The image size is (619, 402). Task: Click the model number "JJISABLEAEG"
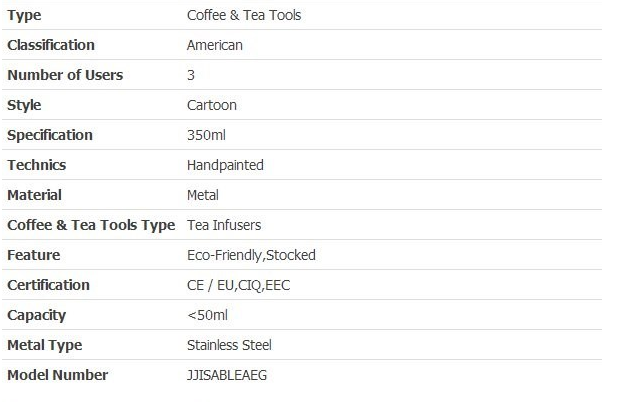(227, 375)
